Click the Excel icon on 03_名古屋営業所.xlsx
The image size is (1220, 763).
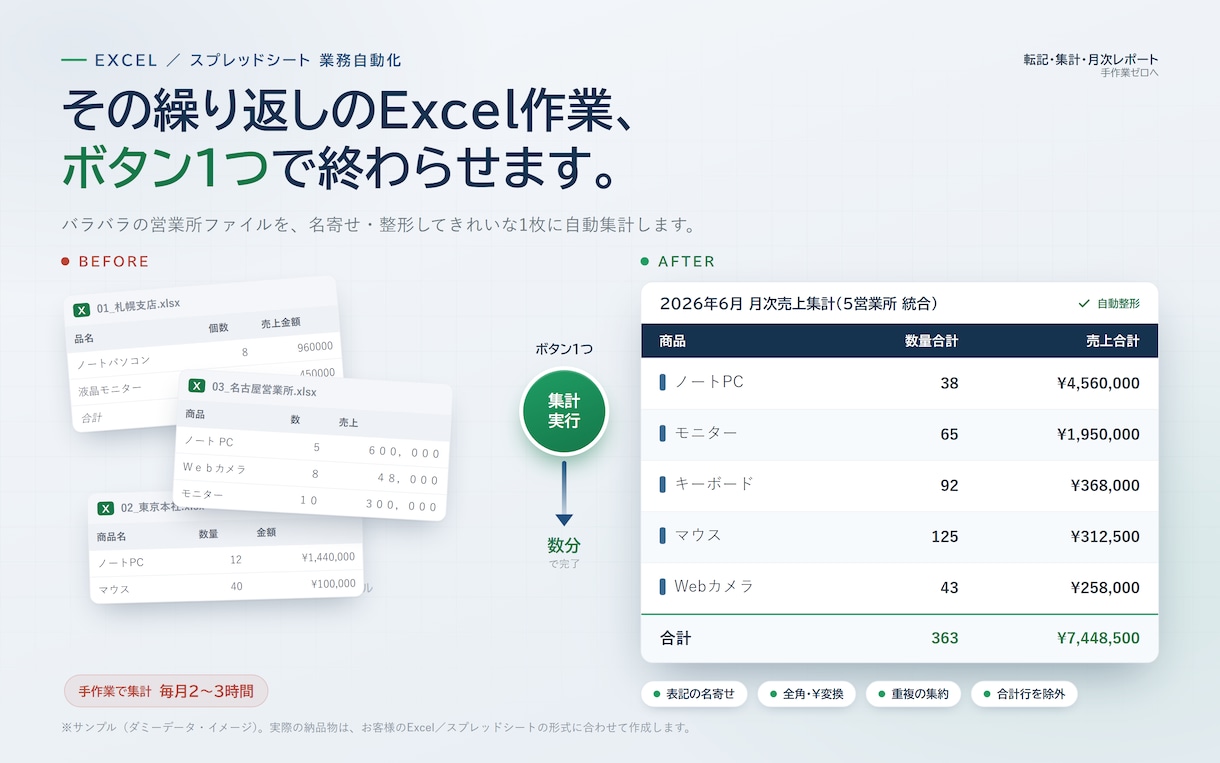coord(197,386)
